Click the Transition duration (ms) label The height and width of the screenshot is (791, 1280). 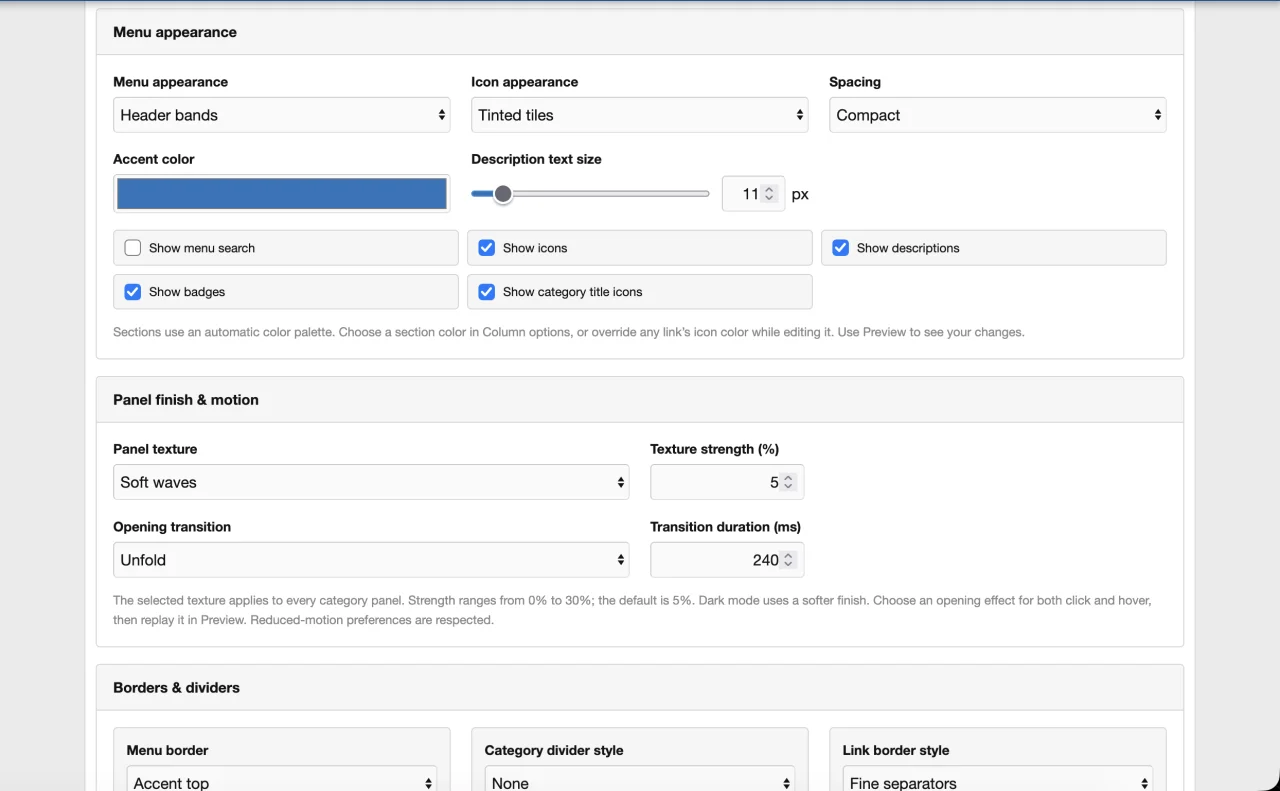click(x=726, y=527)
